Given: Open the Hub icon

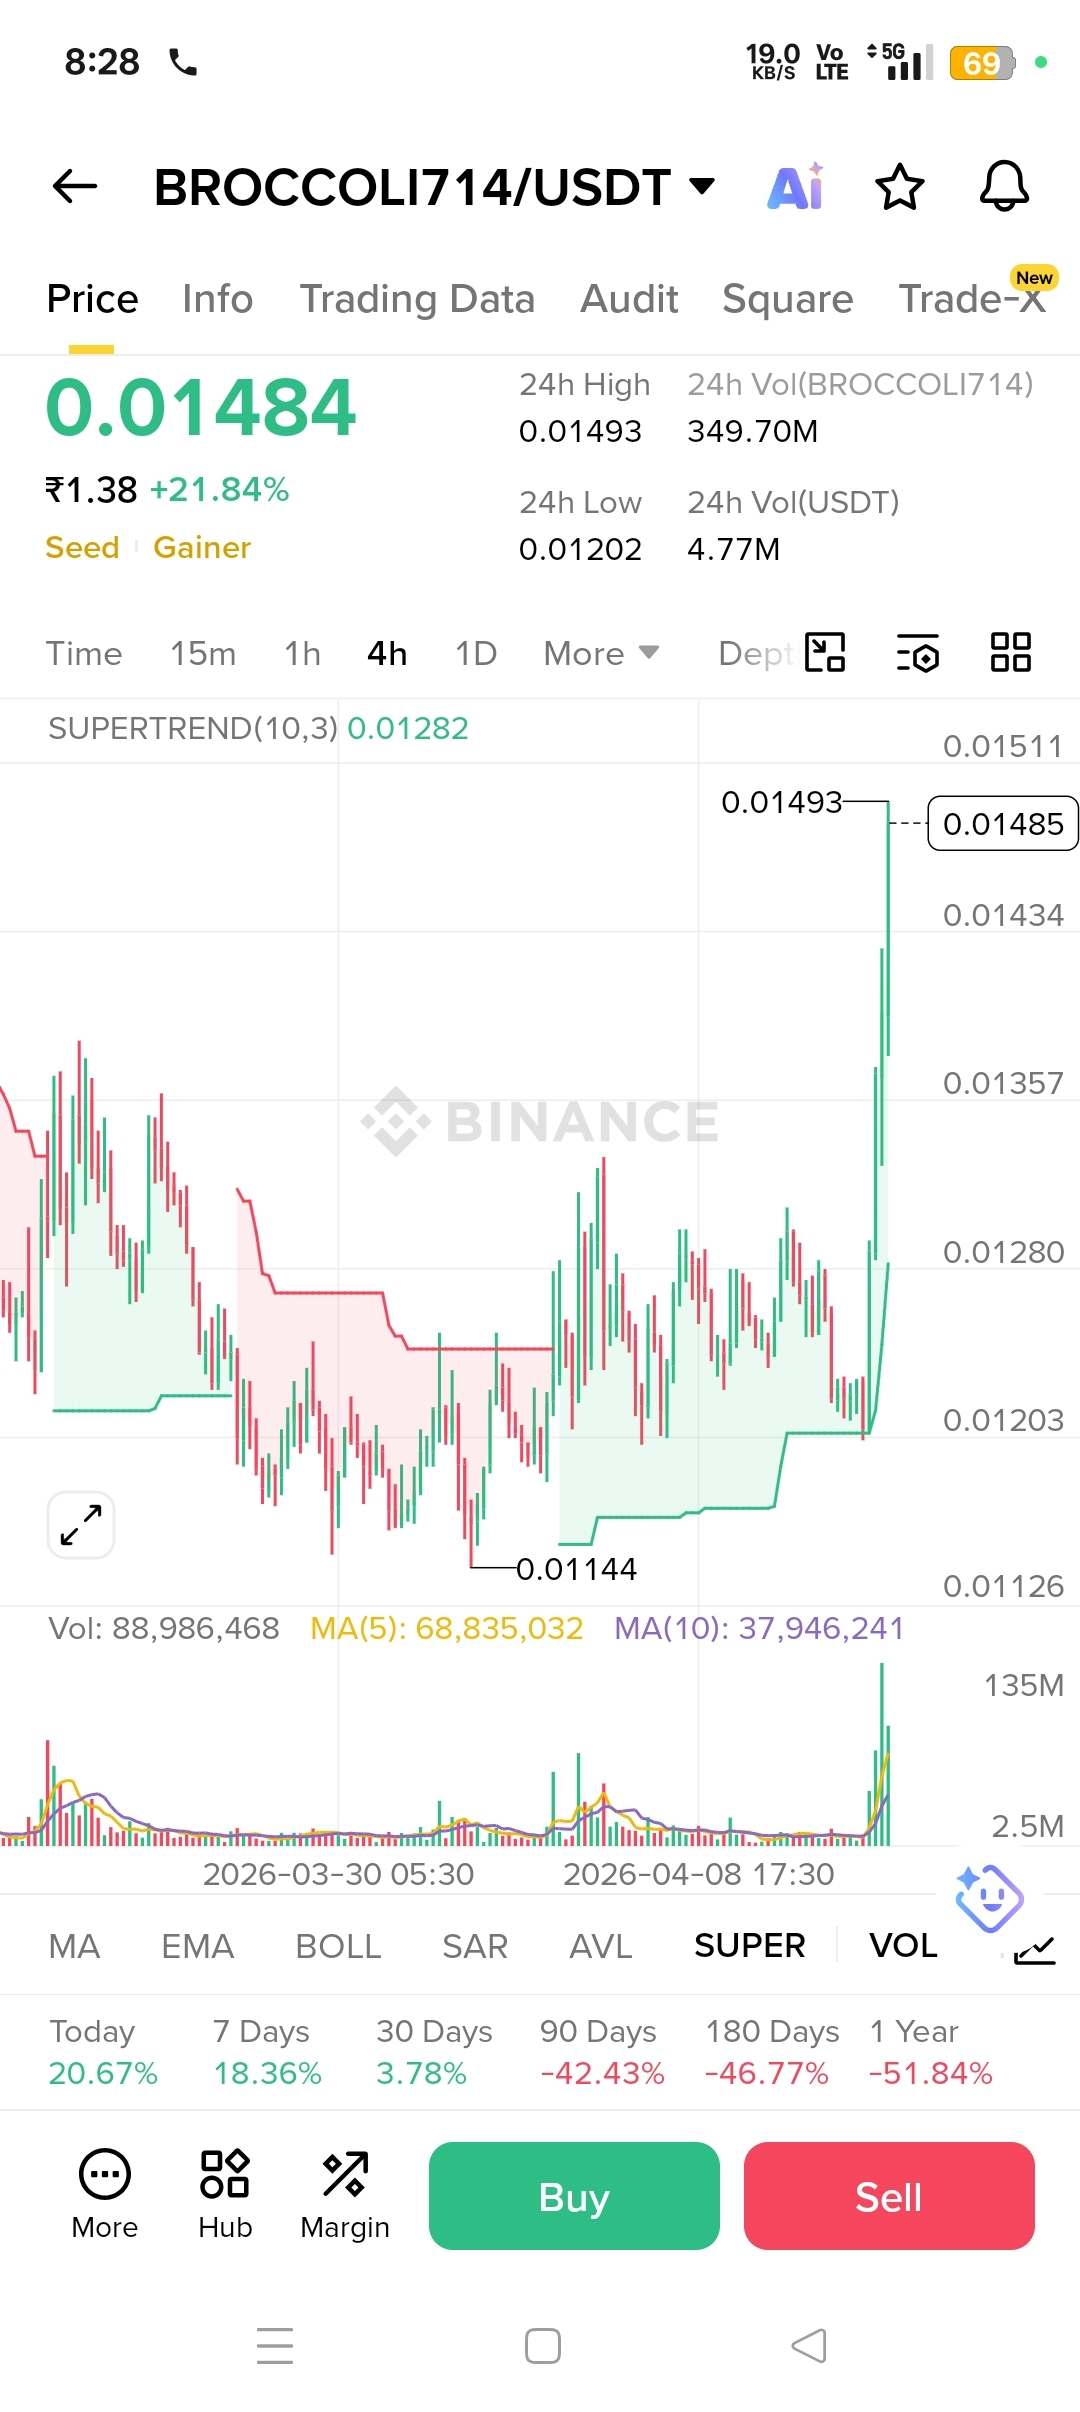Looking at the screenshot, I should pyautogui.click(x=225, y=2195).
